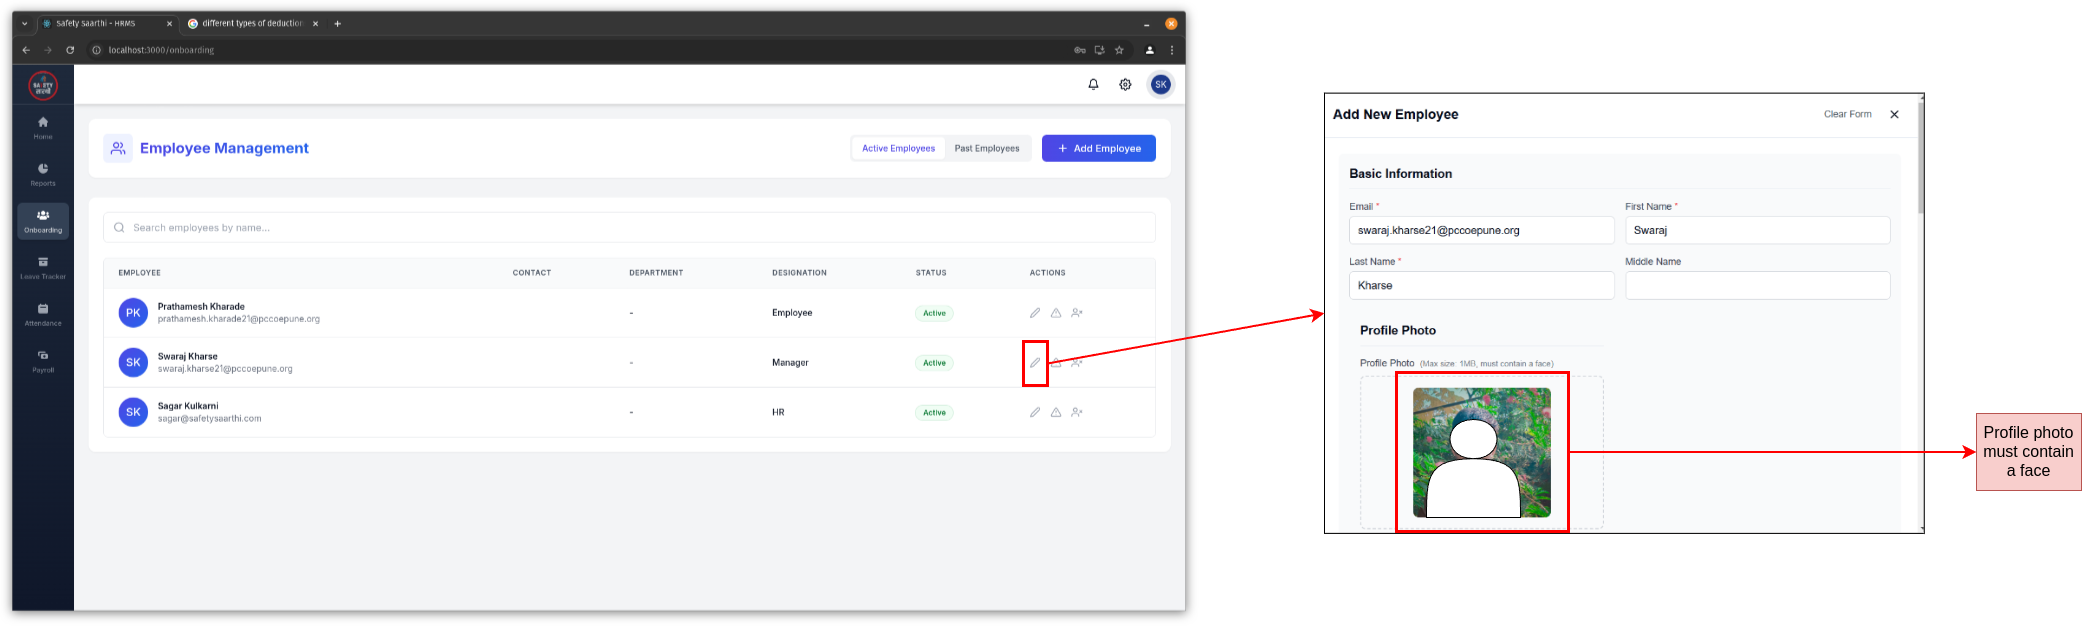The width and height of the screenshot is (2083, 627).
Task: Remove Sagar Kulkarni via user-remove icon
Action: click(1077, 412)
